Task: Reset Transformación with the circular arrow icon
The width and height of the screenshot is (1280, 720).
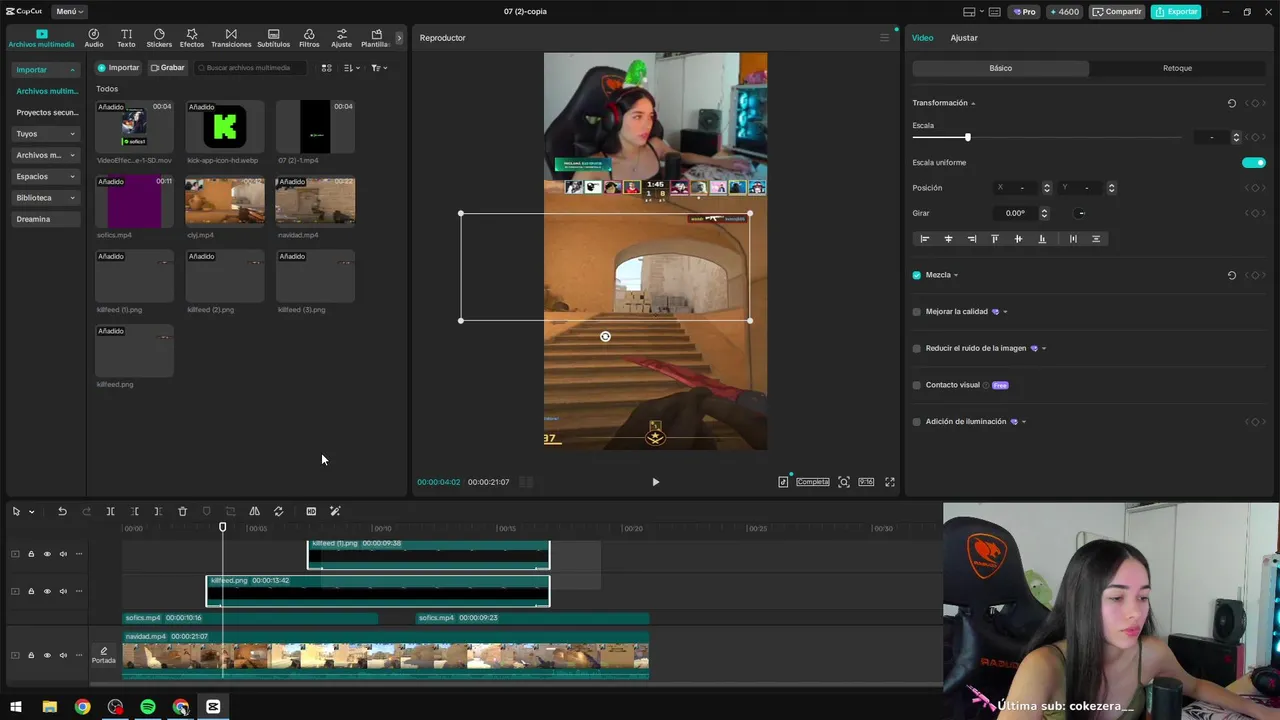Action: tap(1232, 103)
